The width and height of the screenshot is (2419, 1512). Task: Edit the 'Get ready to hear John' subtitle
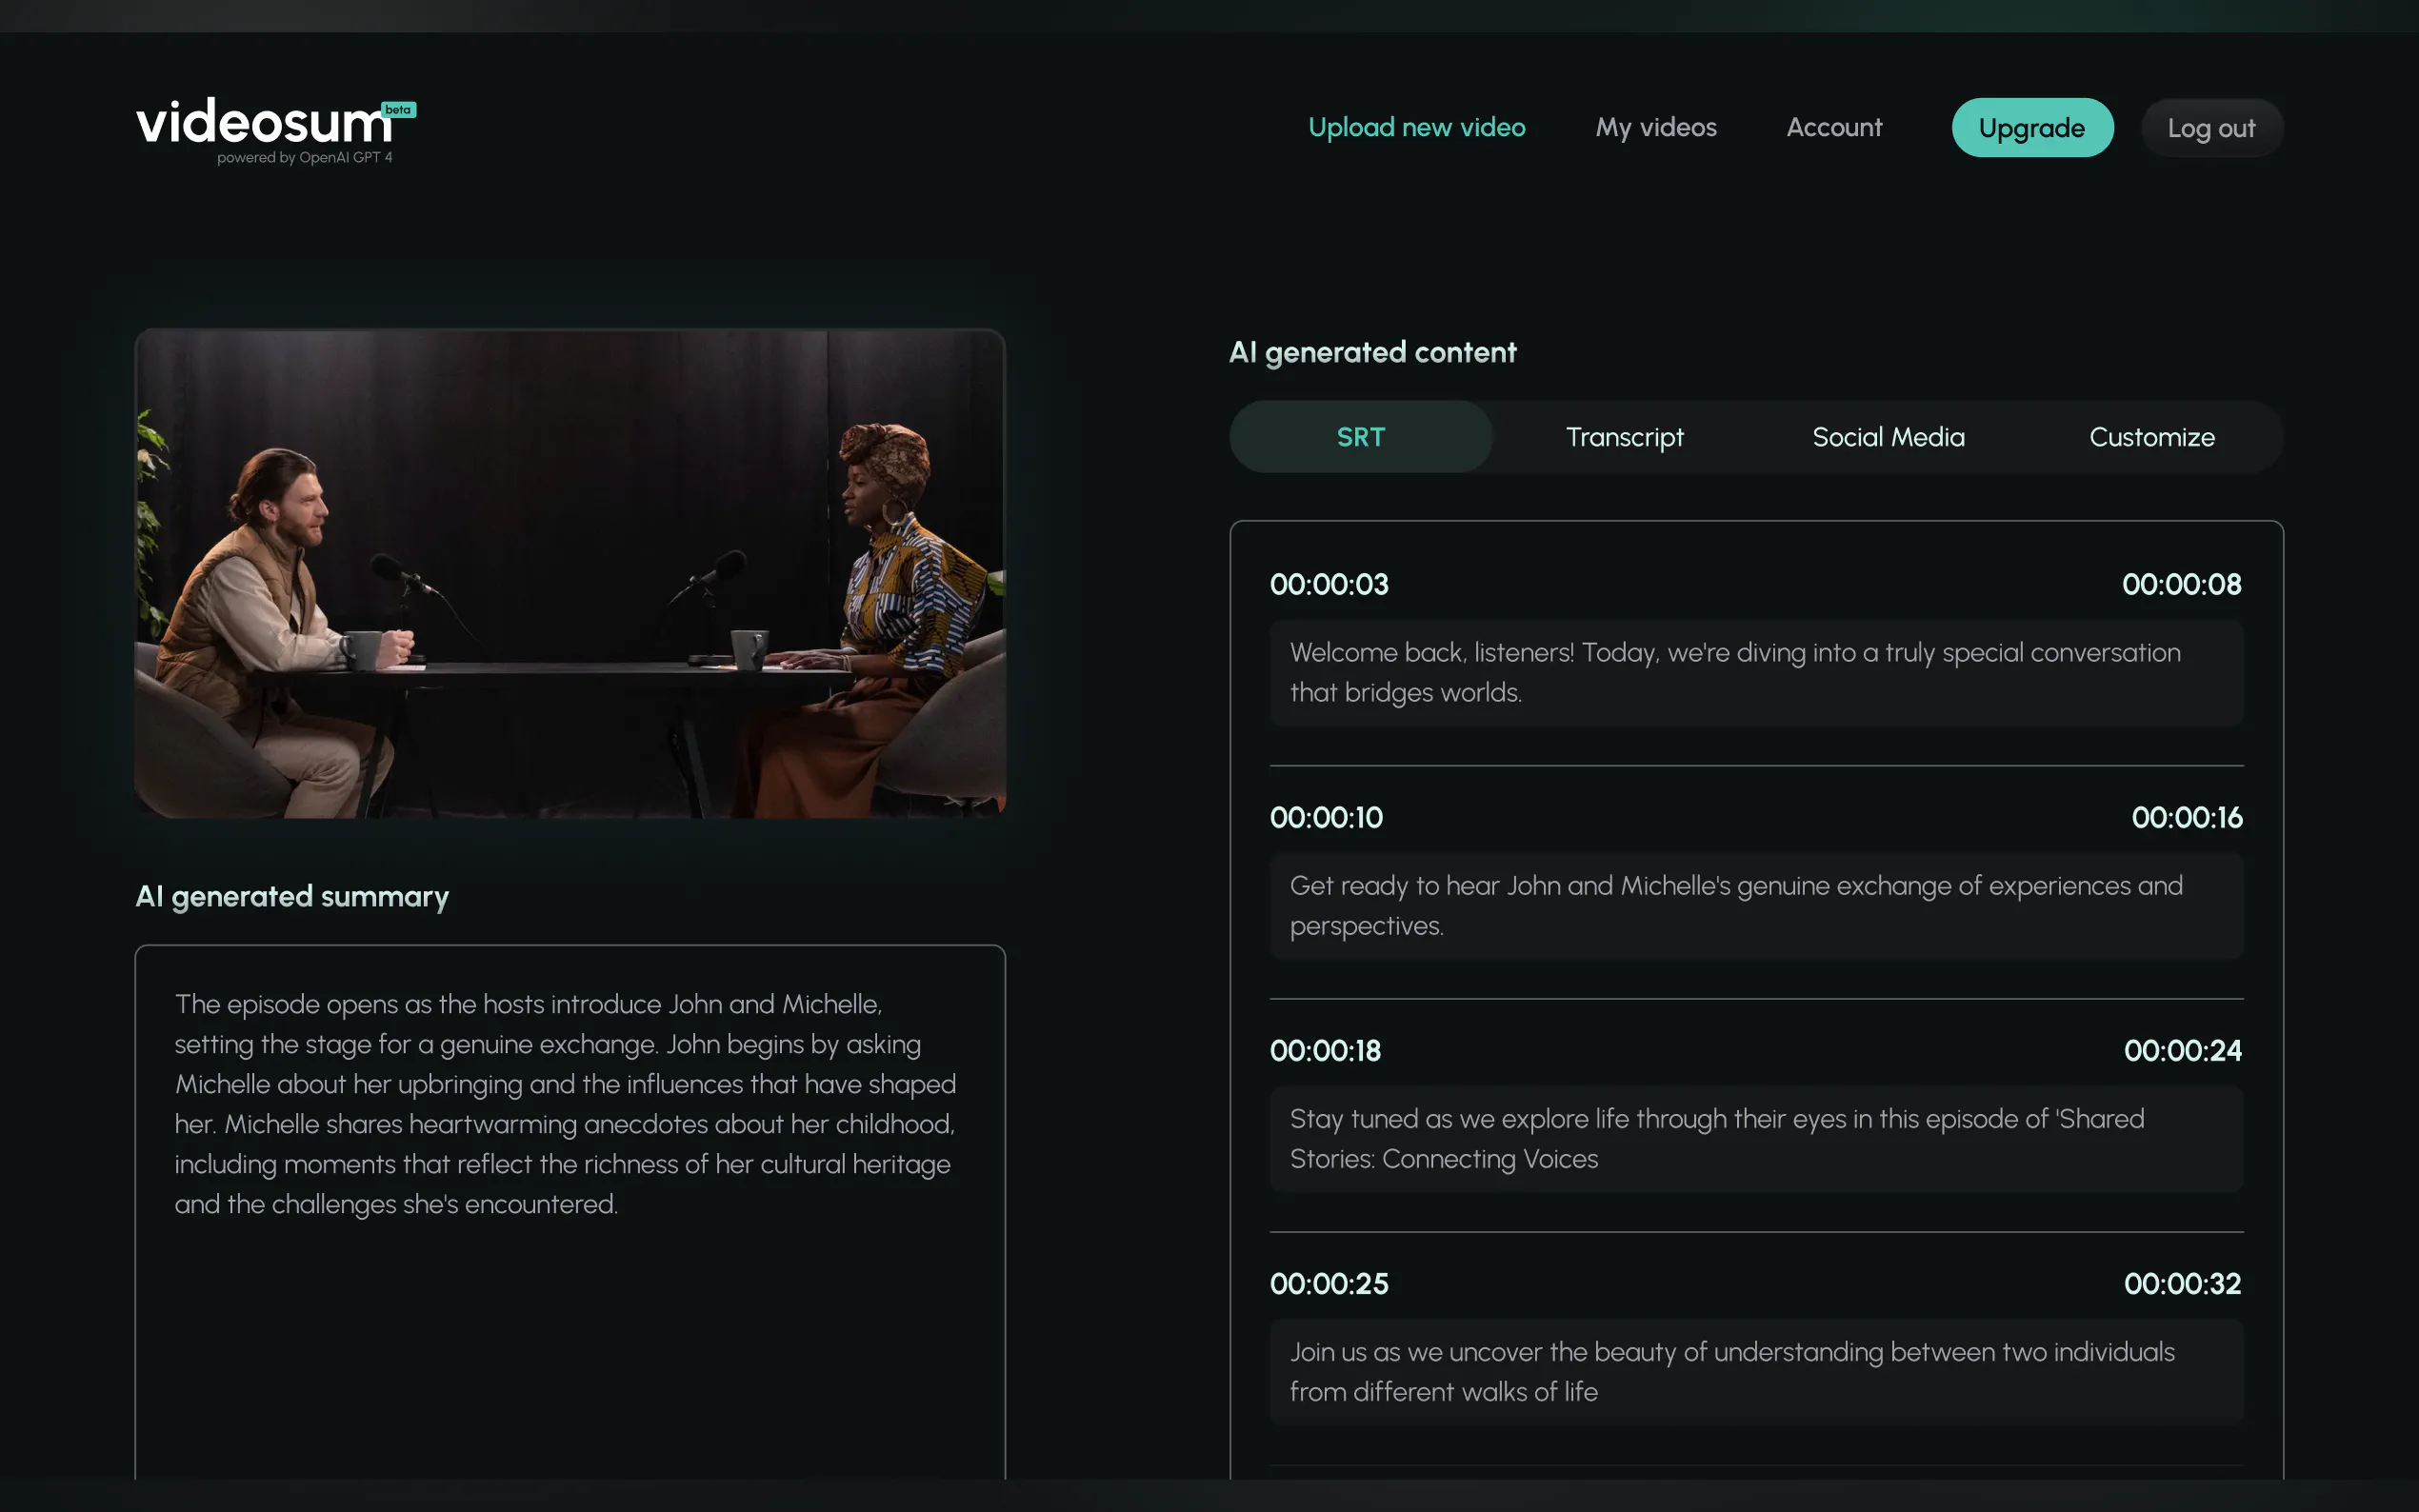coord(1755,905)
